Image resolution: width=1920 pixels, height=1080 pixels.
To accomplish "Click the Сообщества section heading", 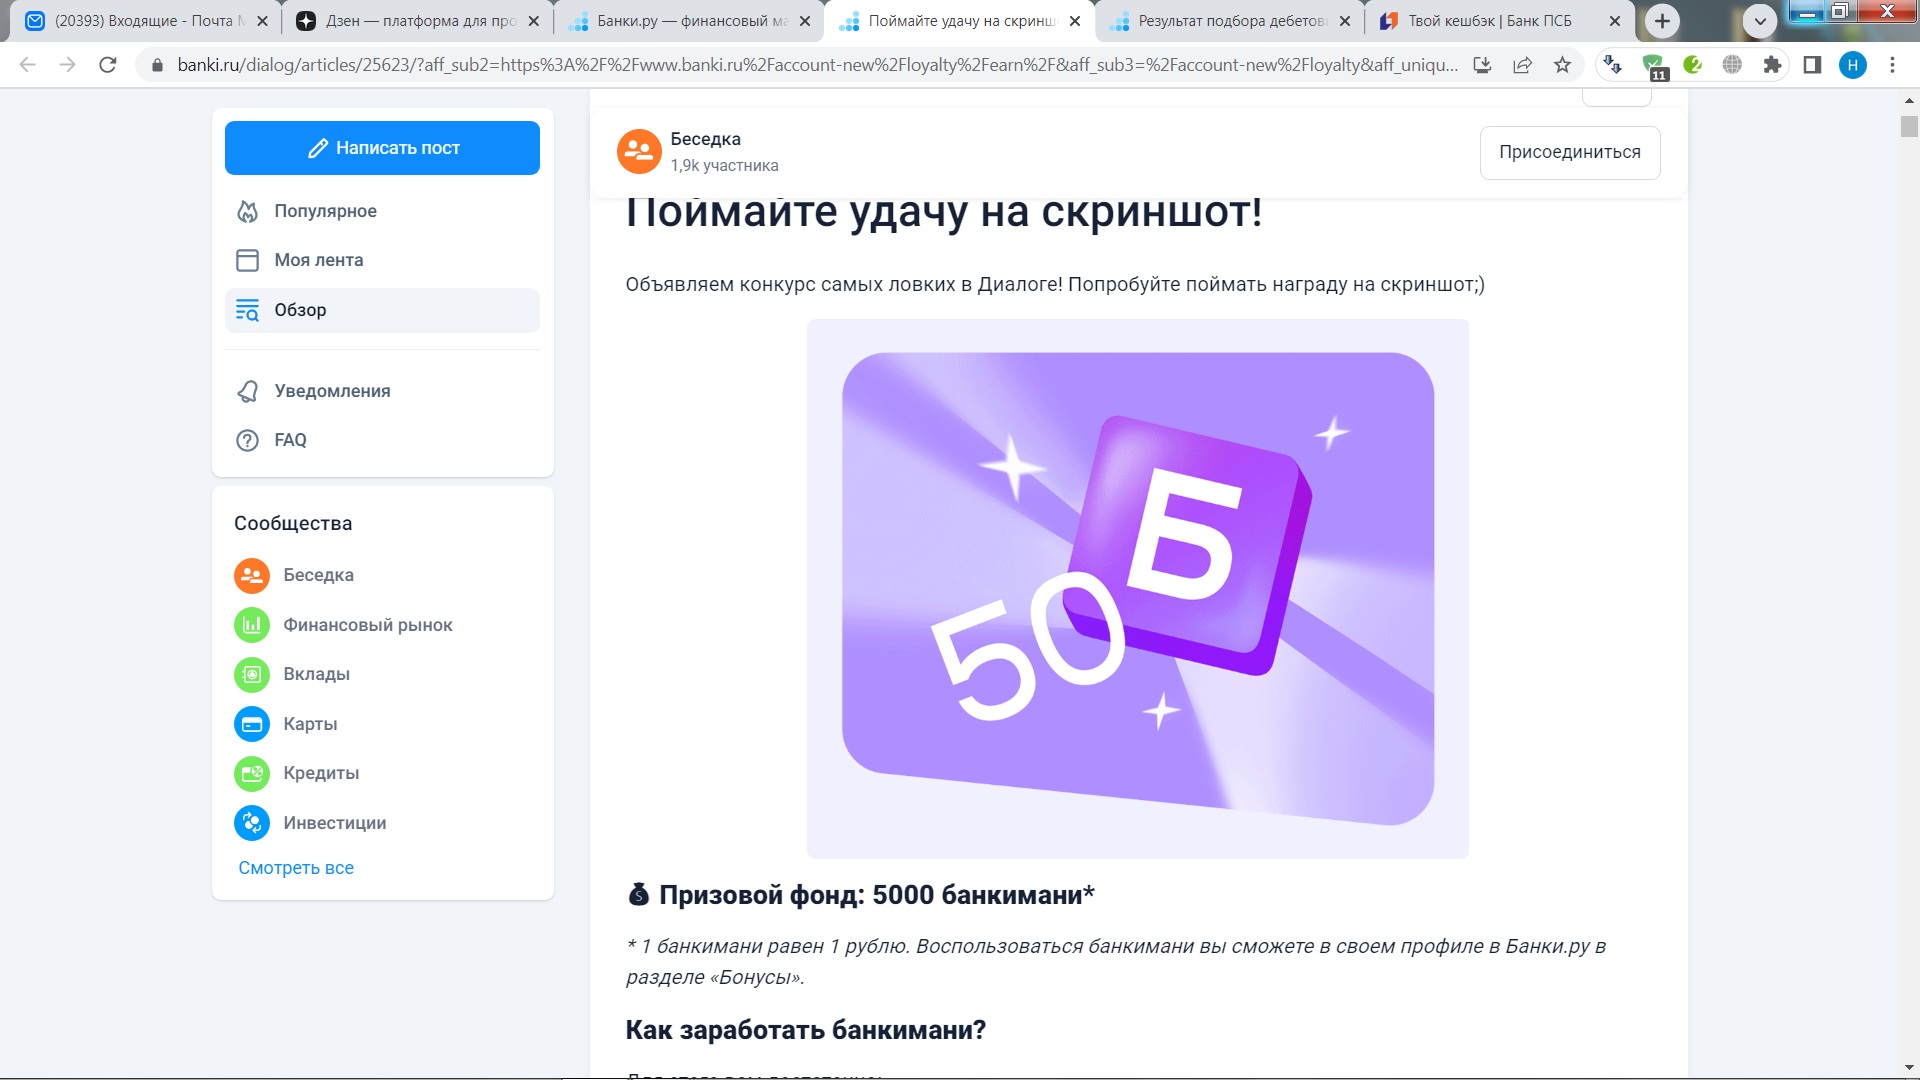I will (293, 523).
